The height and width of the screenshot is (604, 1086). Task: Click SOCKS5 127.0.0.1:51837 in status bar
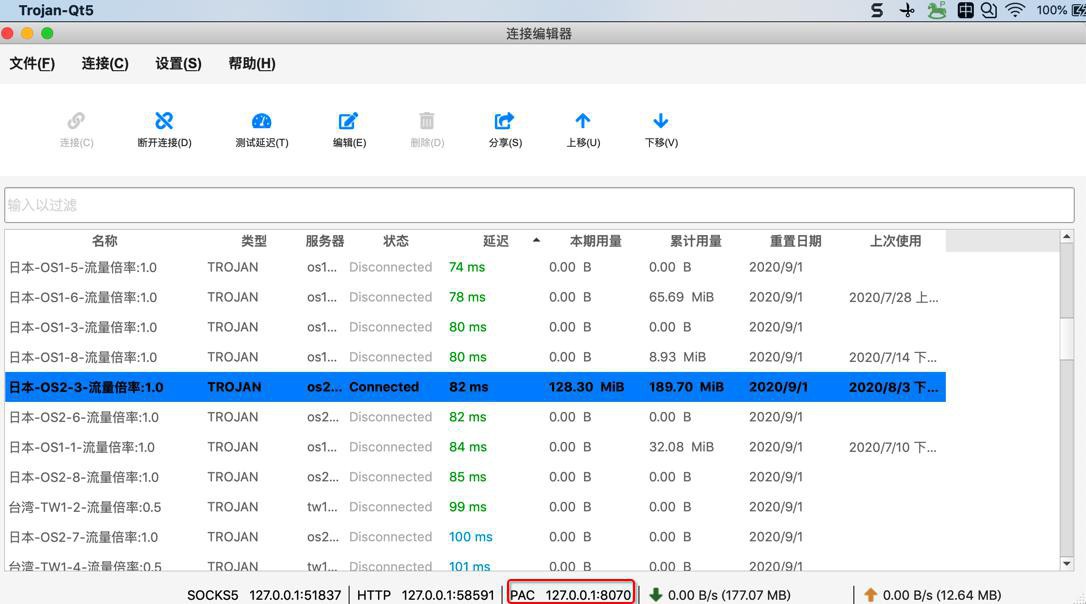(264, 594)
